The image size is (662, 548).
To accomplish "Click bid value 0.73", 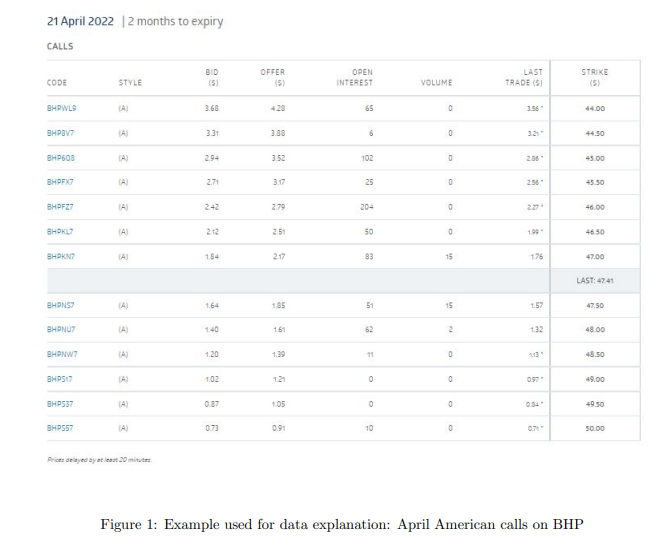I will pyautogui.click(x=212, y=429).
